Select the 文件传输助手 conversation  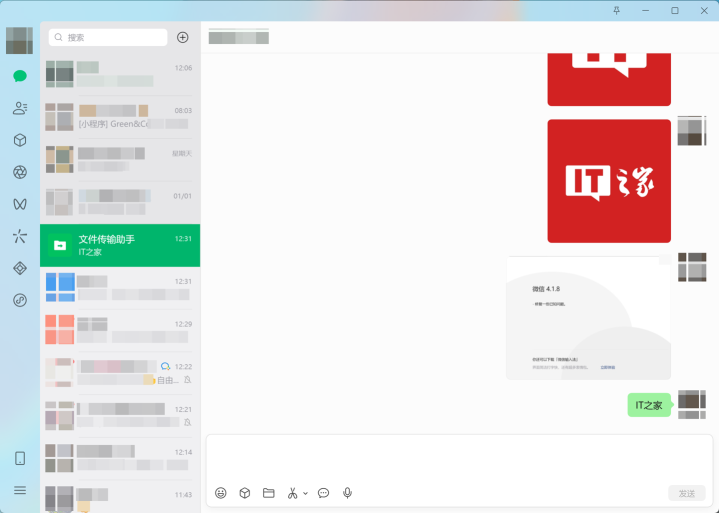(x=120, y=245)
